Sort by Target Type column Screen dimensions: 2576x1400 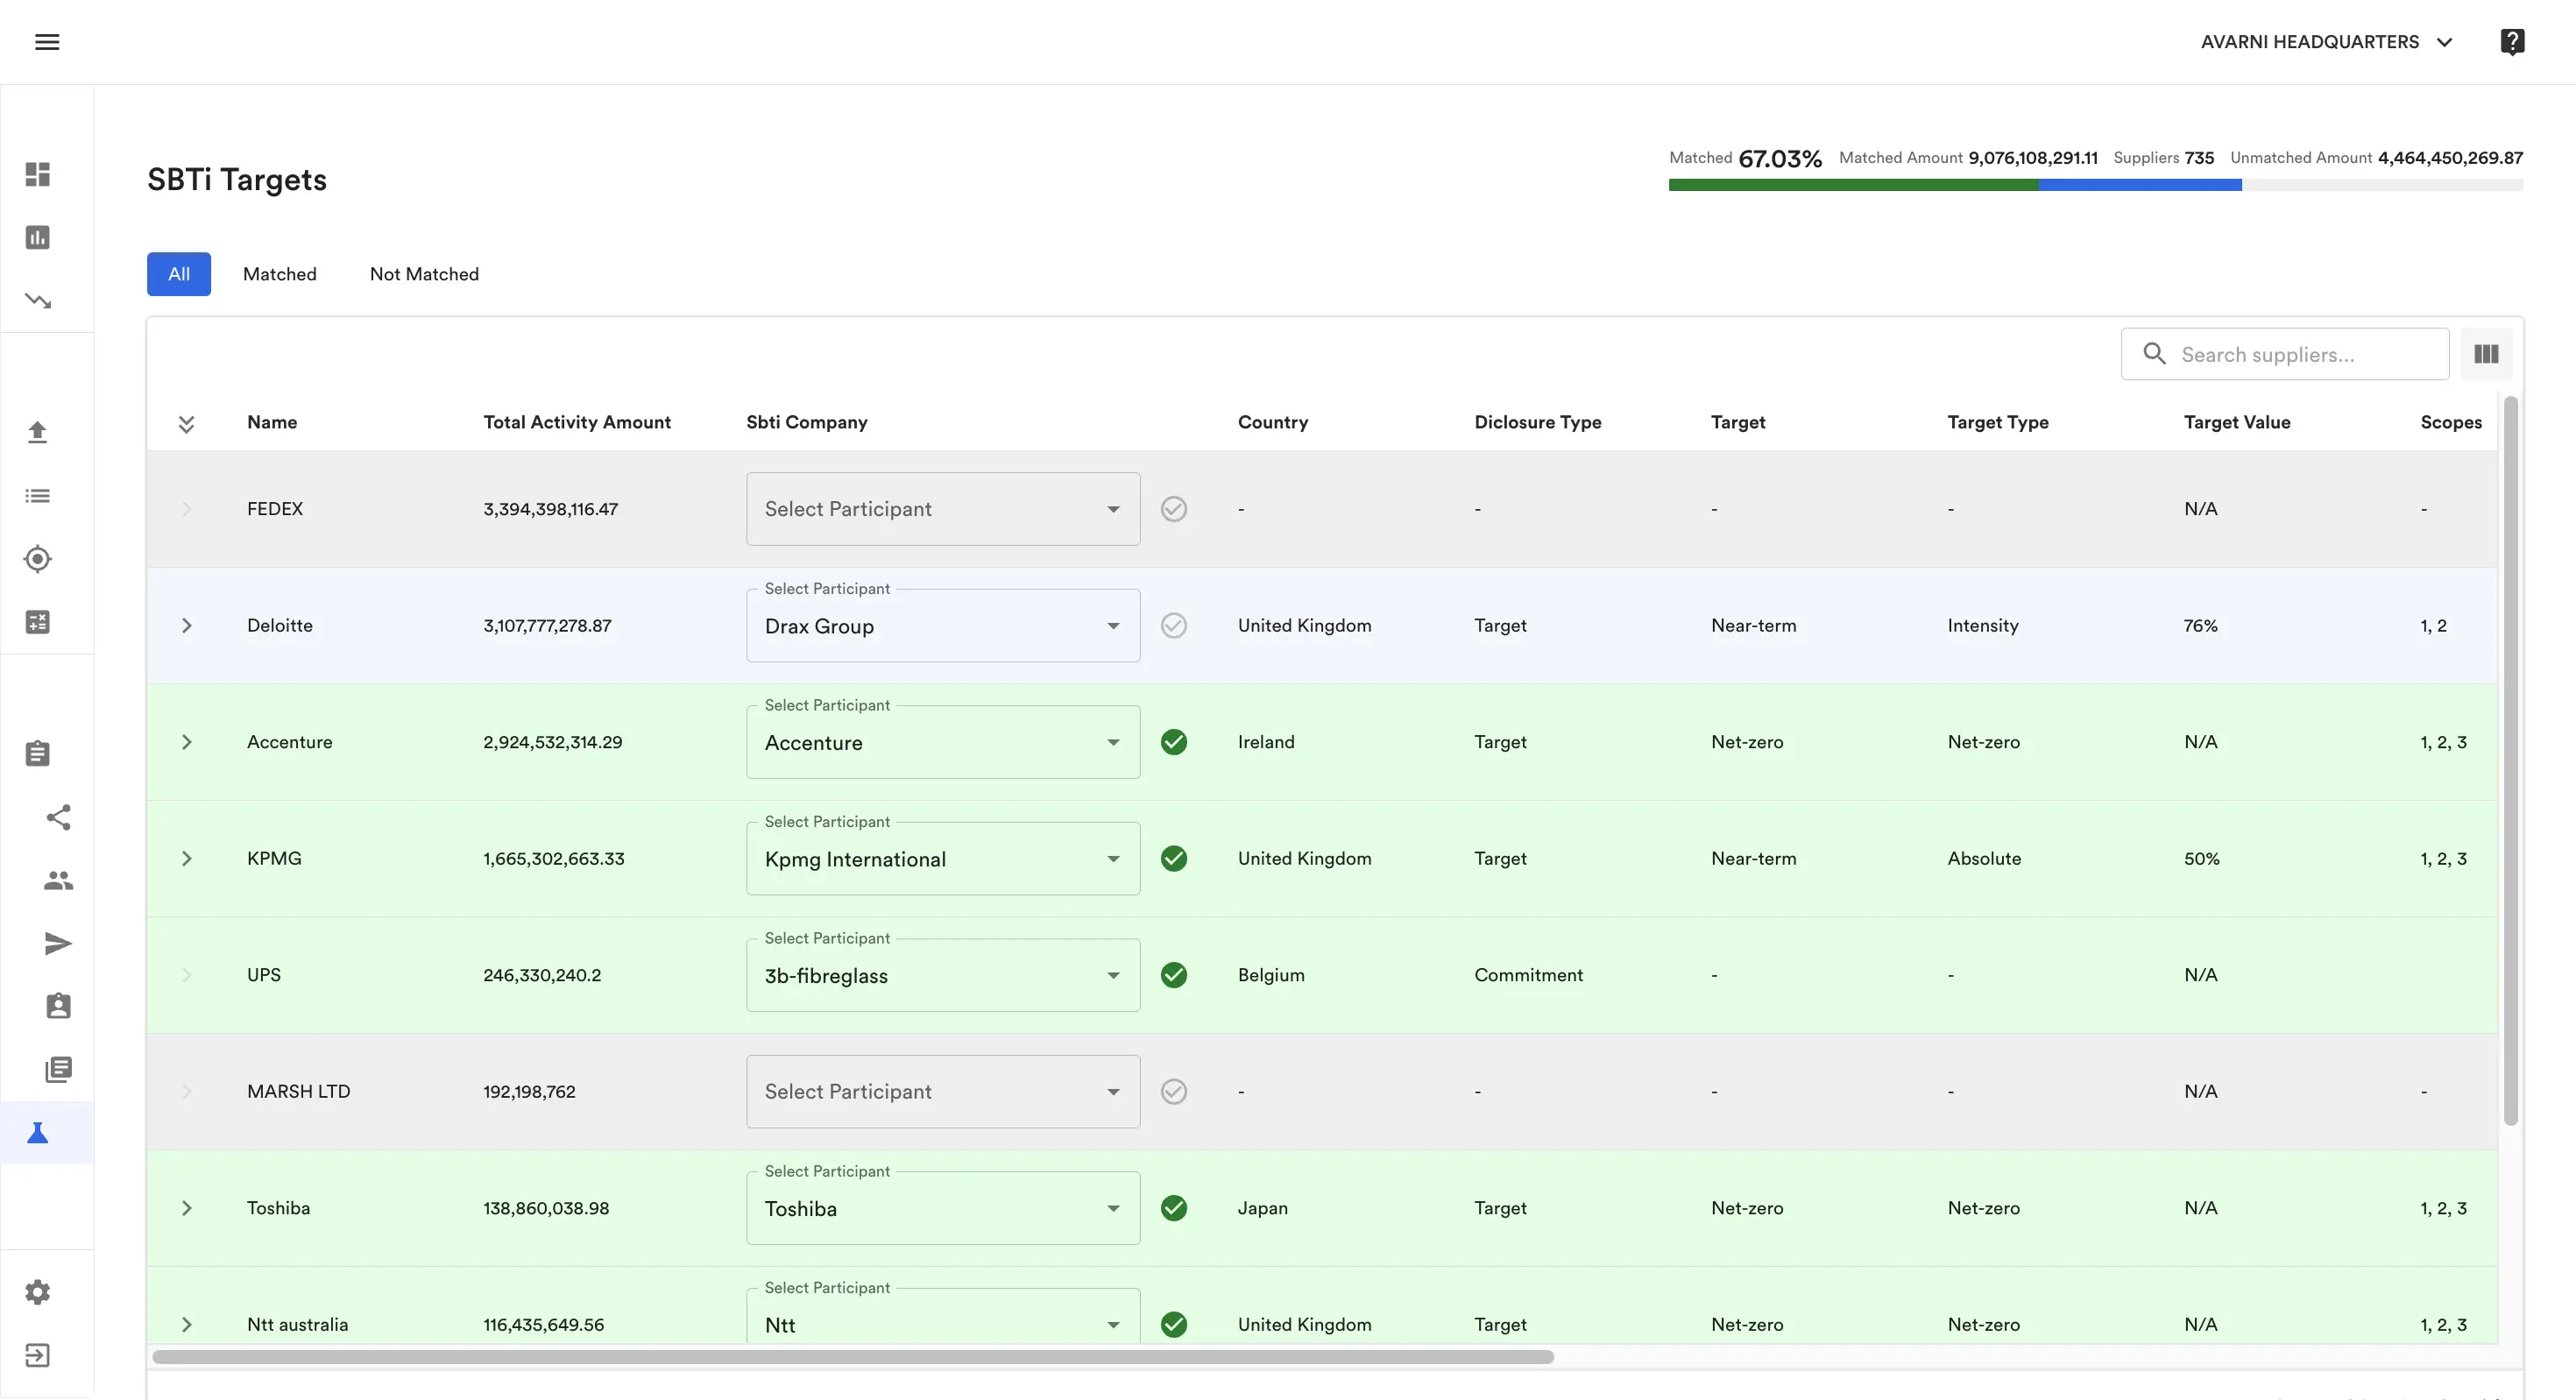pos(1998,422)
